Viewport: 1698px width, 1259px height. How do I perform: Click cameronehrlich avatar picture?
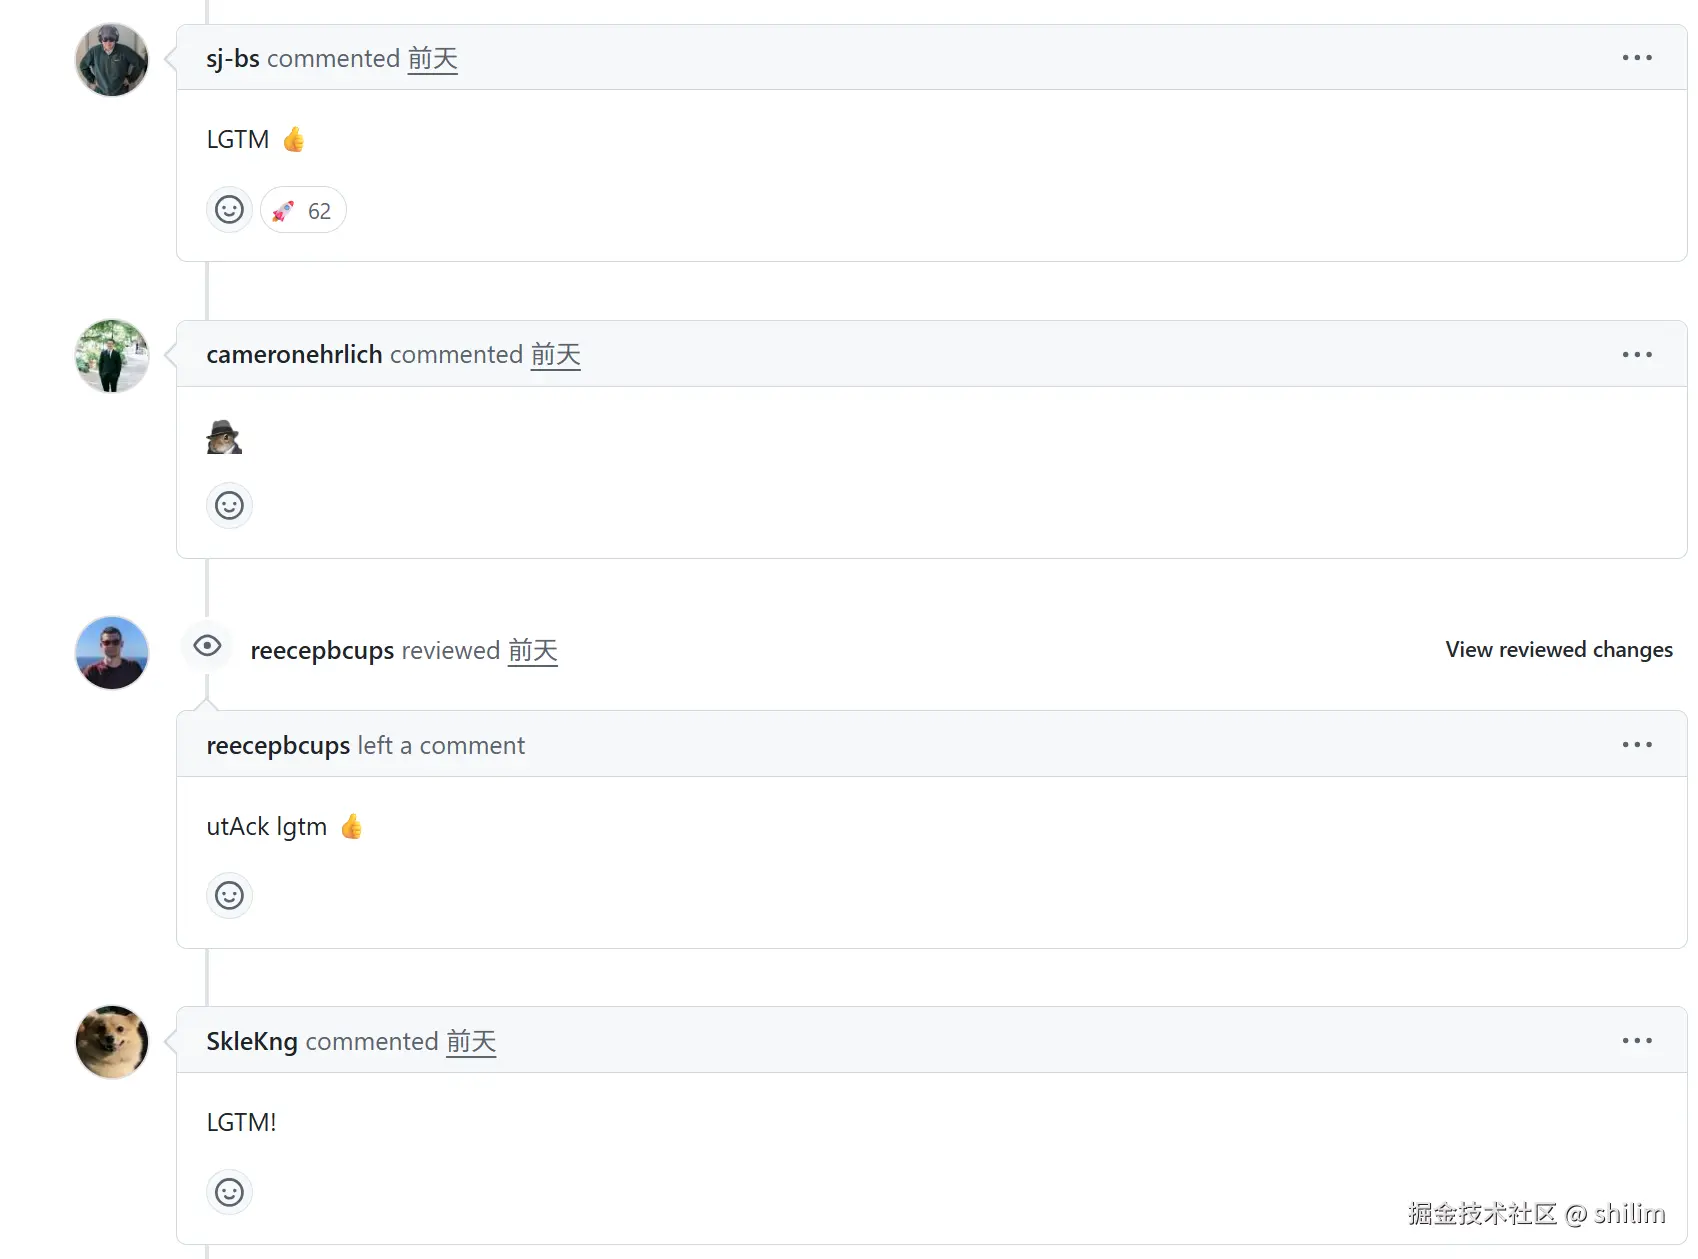click(x=112, y=356)
